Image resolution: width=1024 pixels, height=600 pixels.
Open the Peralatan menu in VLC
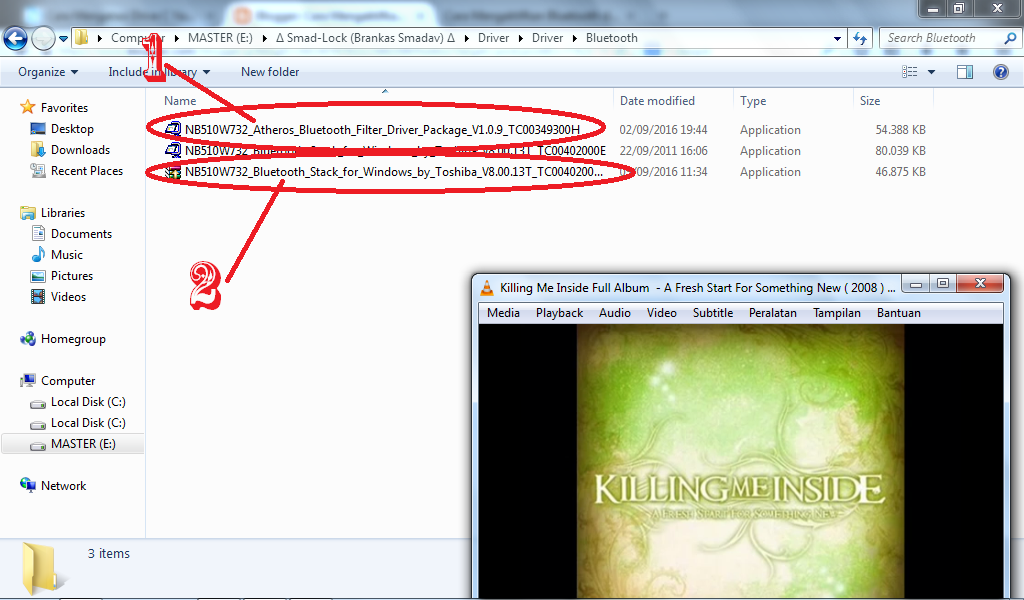click(773, 313)
